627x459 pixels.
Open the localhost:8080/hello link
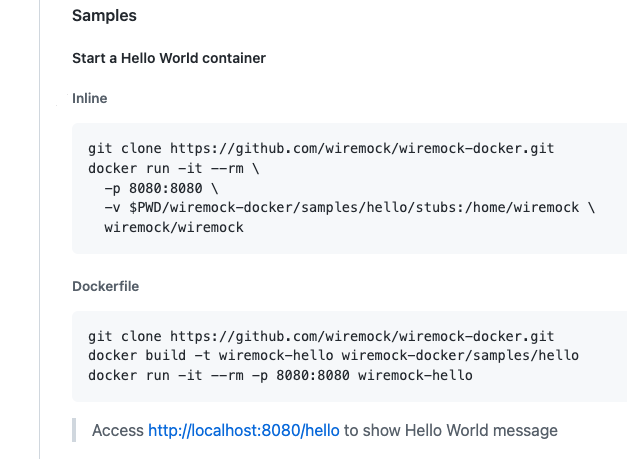pos(244,431)
